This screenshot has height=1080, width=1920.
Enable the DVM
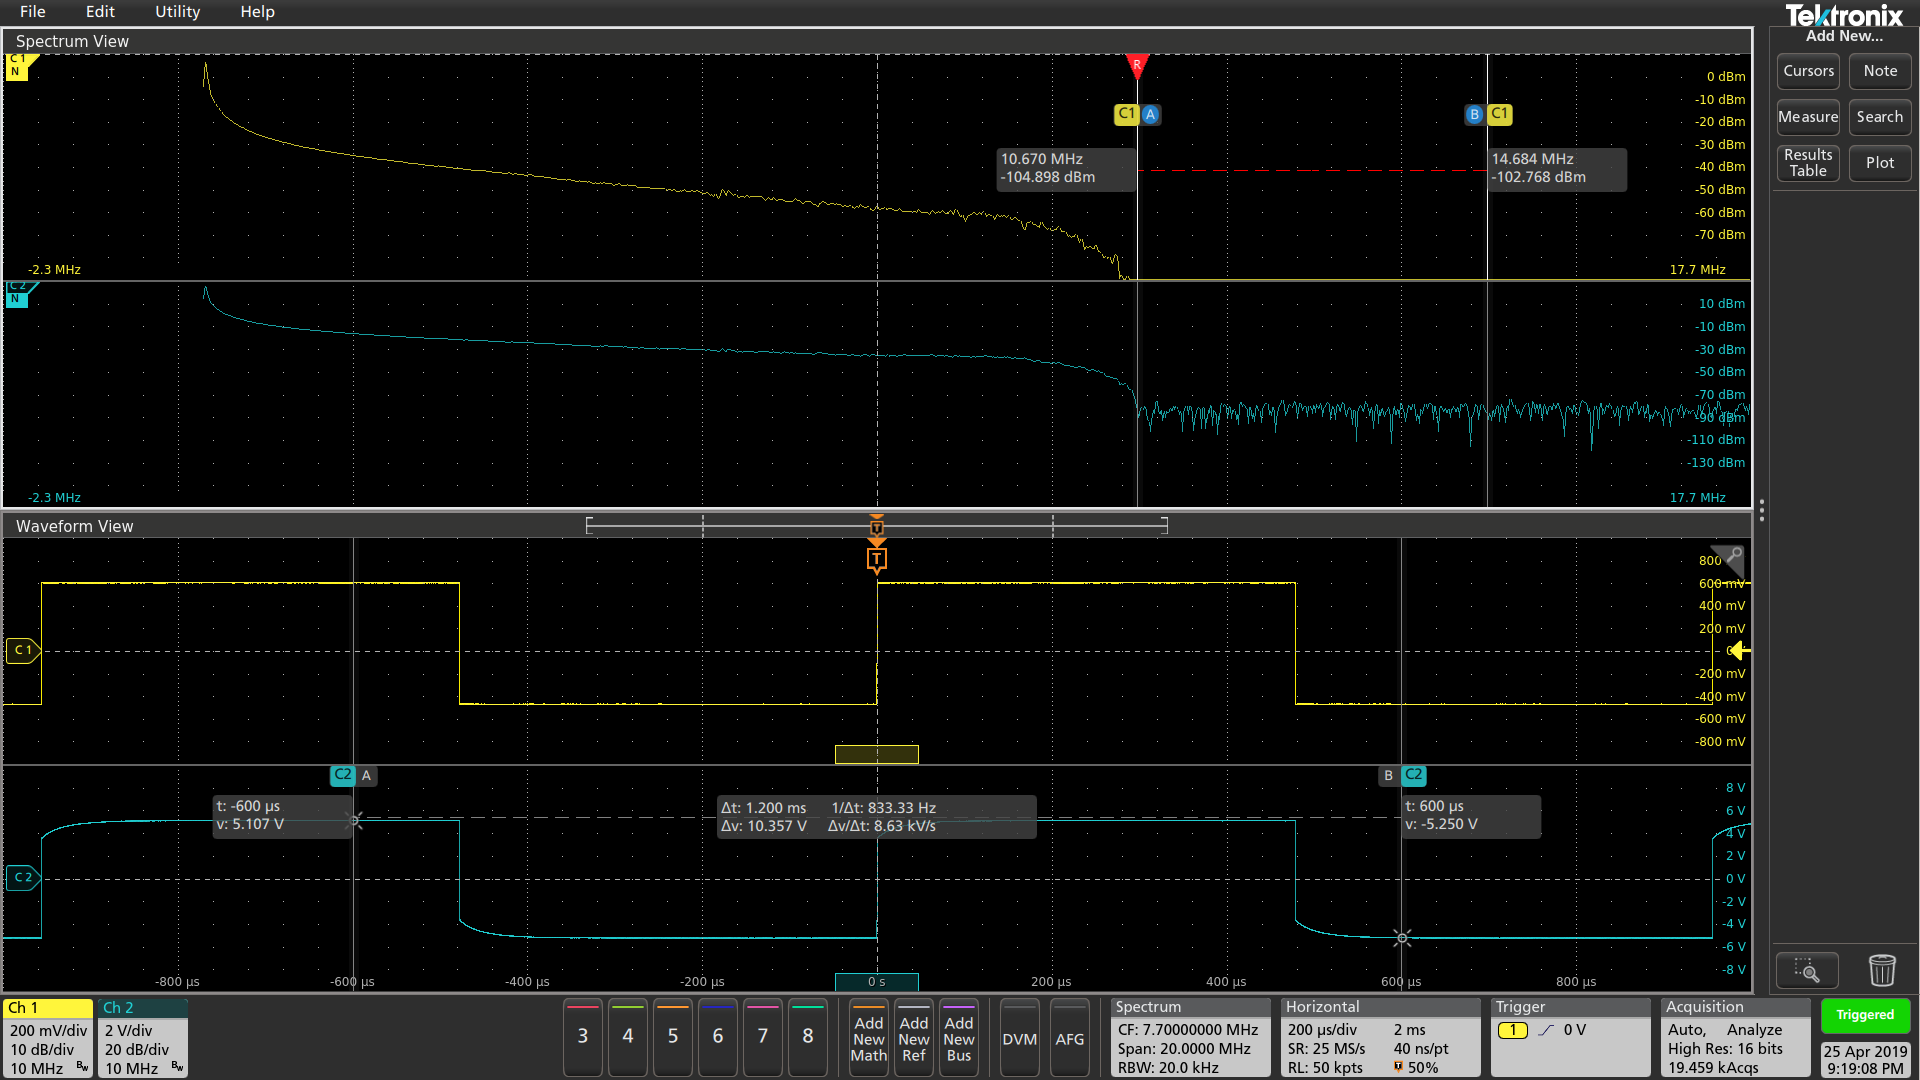[1020, 1038]
